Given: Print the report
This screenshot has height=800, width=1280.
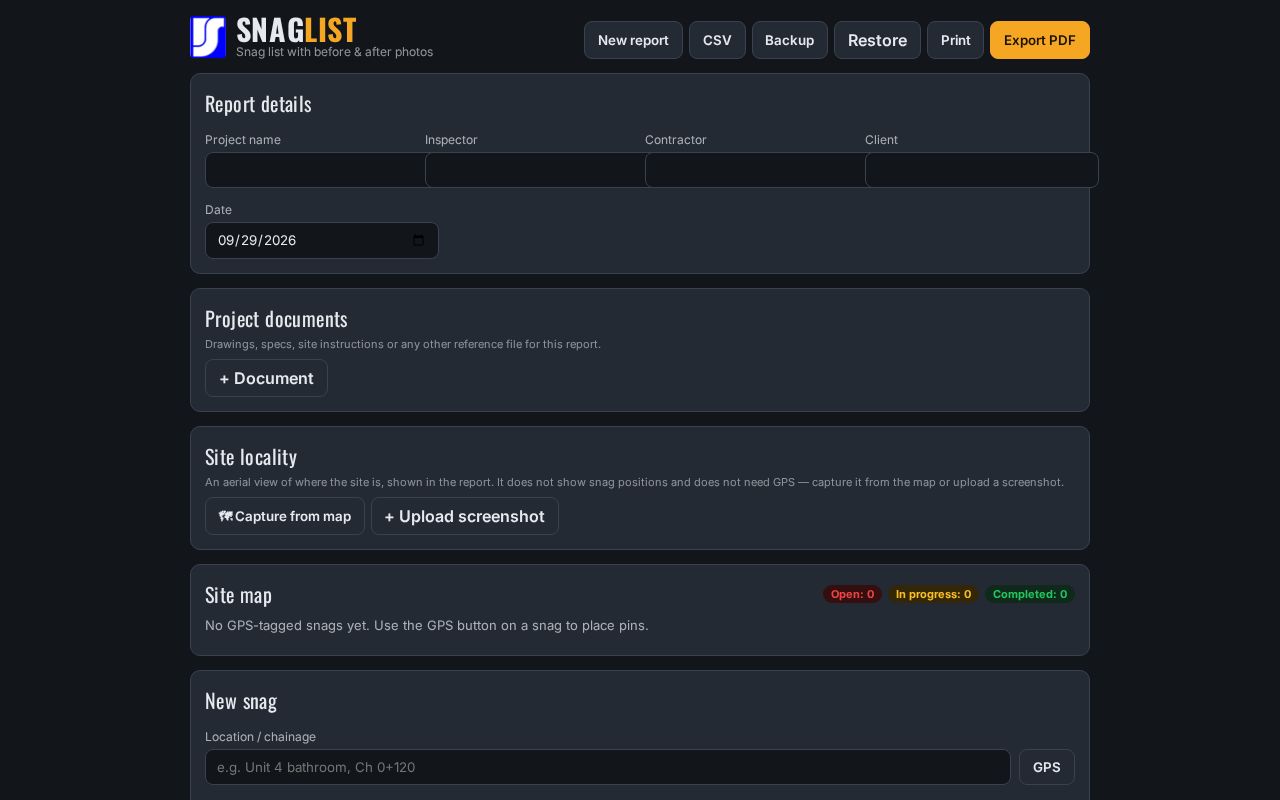Looking at the screenshot, I should (x=955, y=40).
